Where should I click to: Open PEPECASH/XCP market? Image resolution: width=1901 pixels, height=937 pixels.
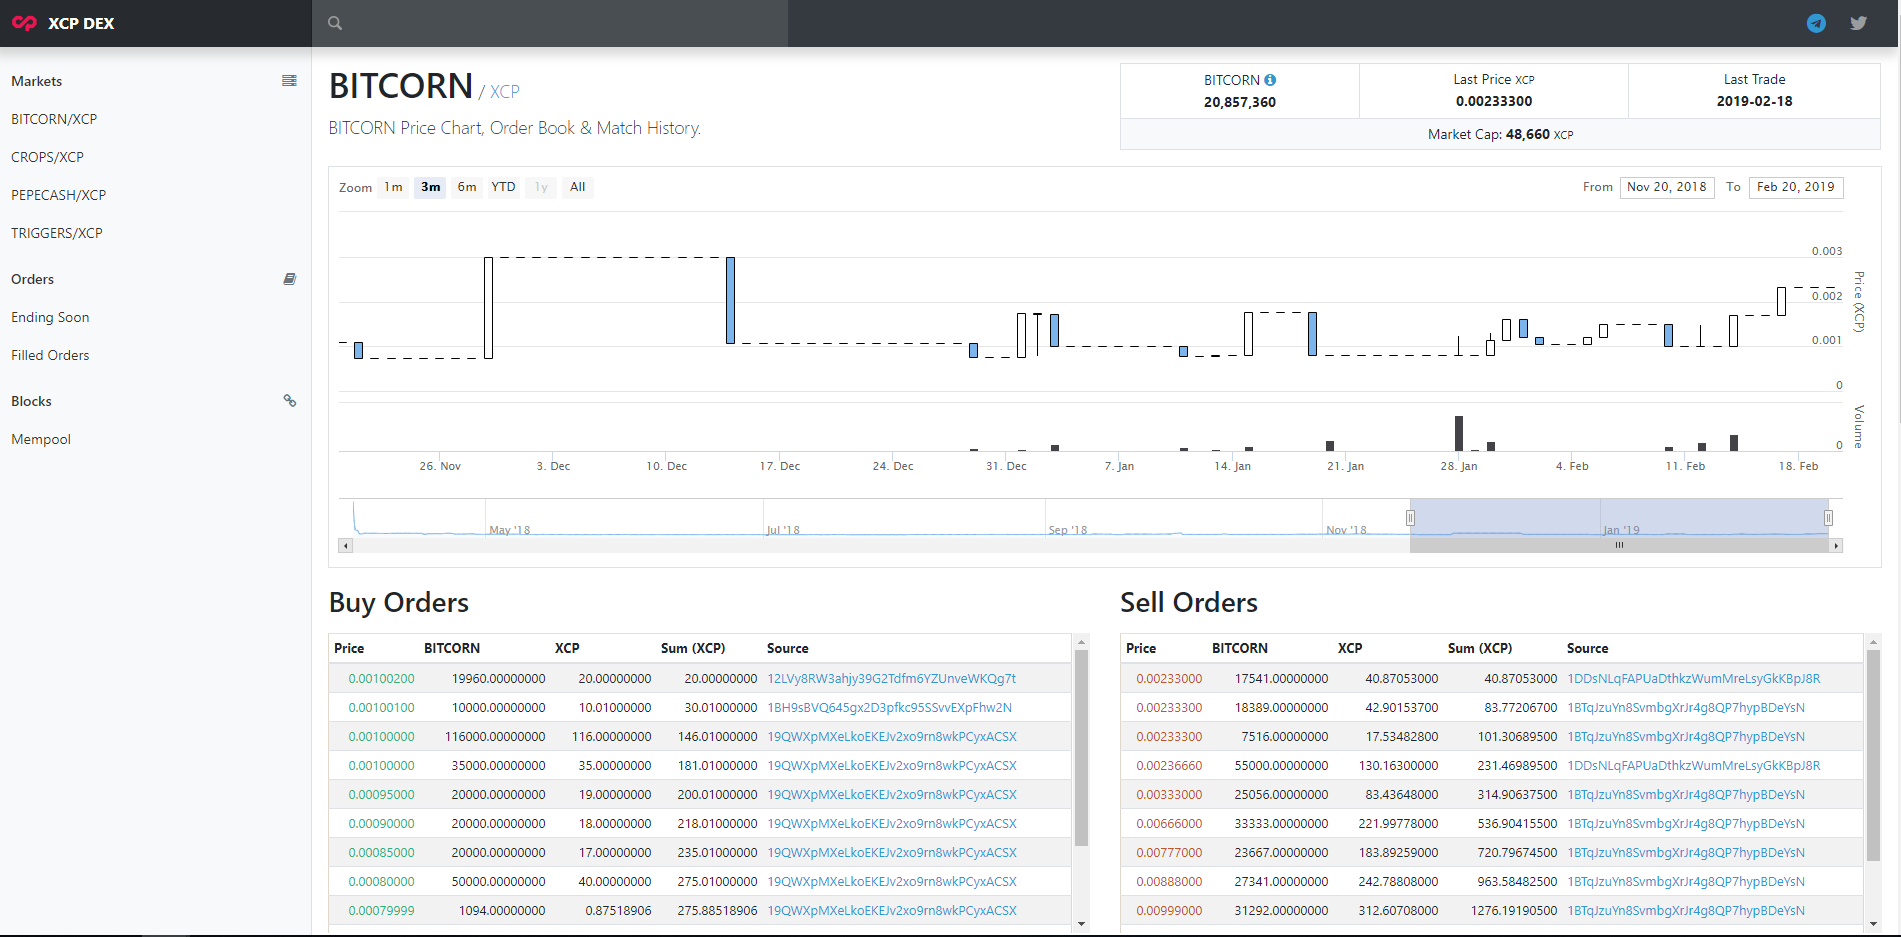58,195
